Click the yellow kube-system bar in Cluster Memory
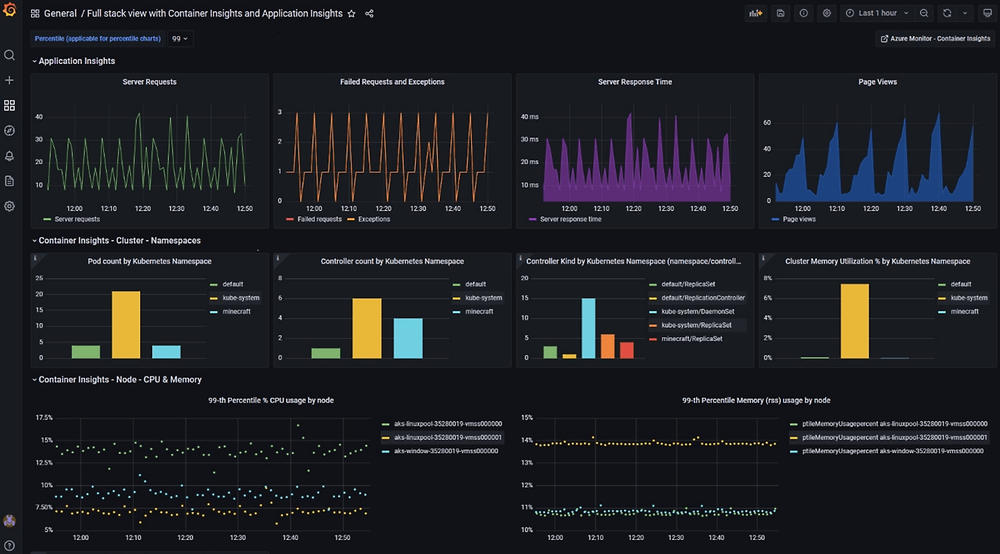Screen dimensions: 1000x554 tap(855, 321)
